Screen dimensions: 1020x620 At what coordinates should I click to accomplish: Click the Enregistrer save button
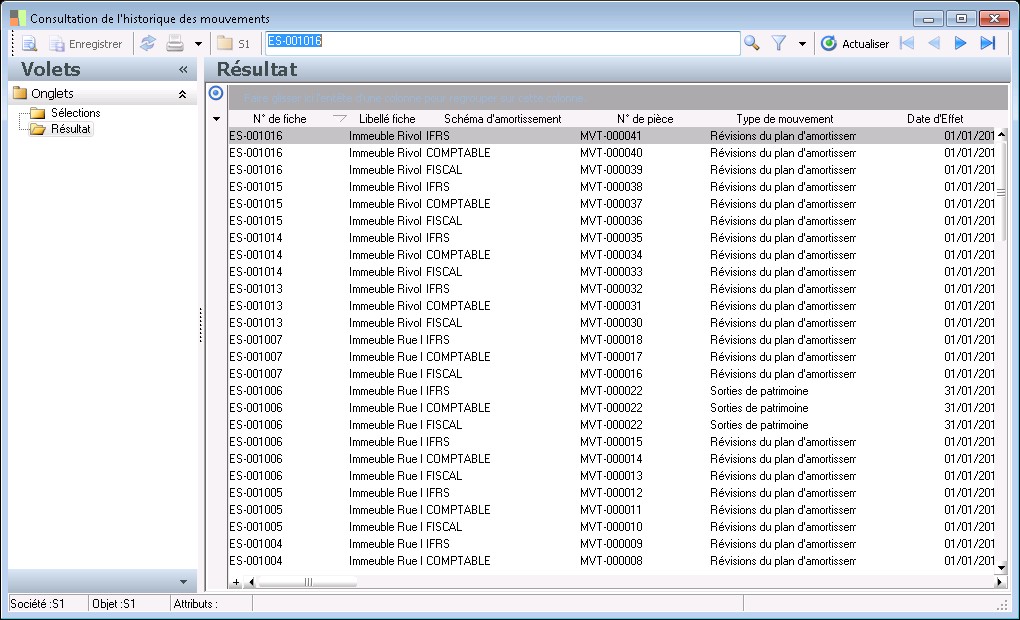86,44
